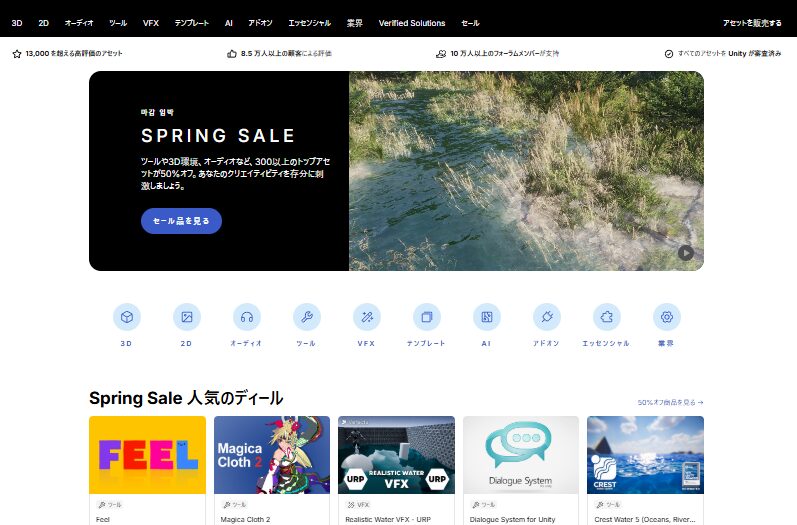Open the エッセンシャル puzzle category icon
The width and height of the screenshot is (797, 525).
[606, 317]
